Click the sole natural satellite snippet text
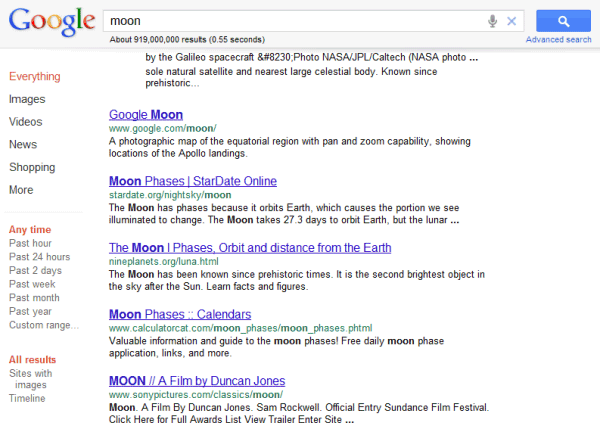Screen dimensions: 600x426 coord(291,77)
